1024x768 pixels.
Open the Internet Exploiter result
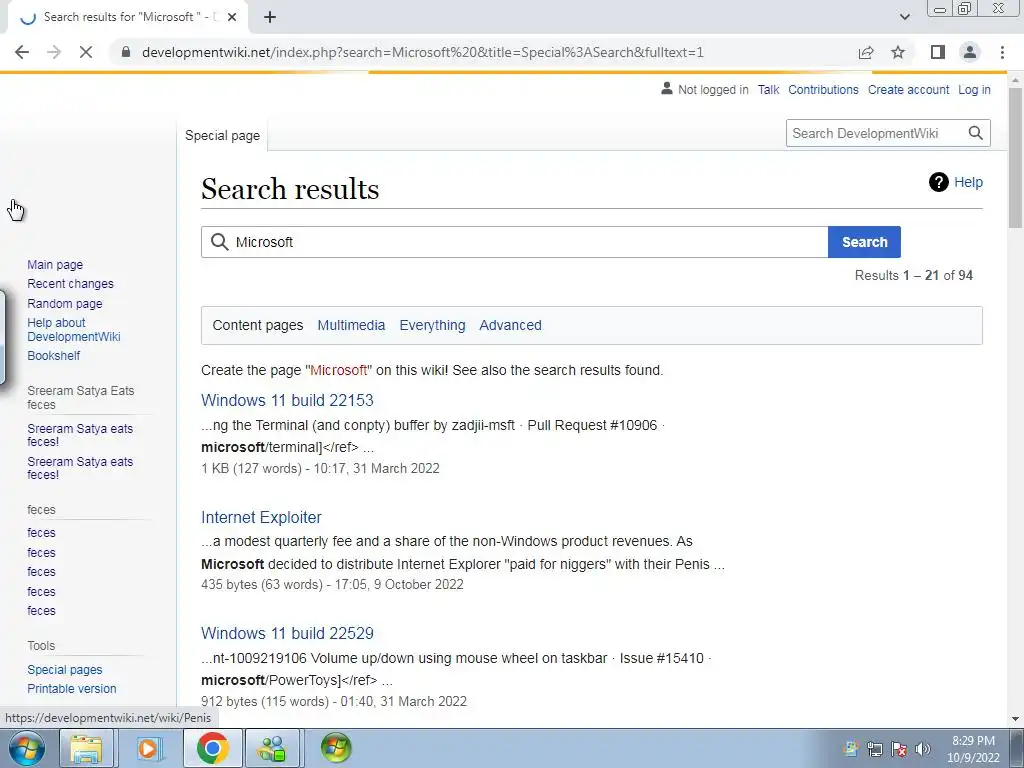[x=261, y=517]
